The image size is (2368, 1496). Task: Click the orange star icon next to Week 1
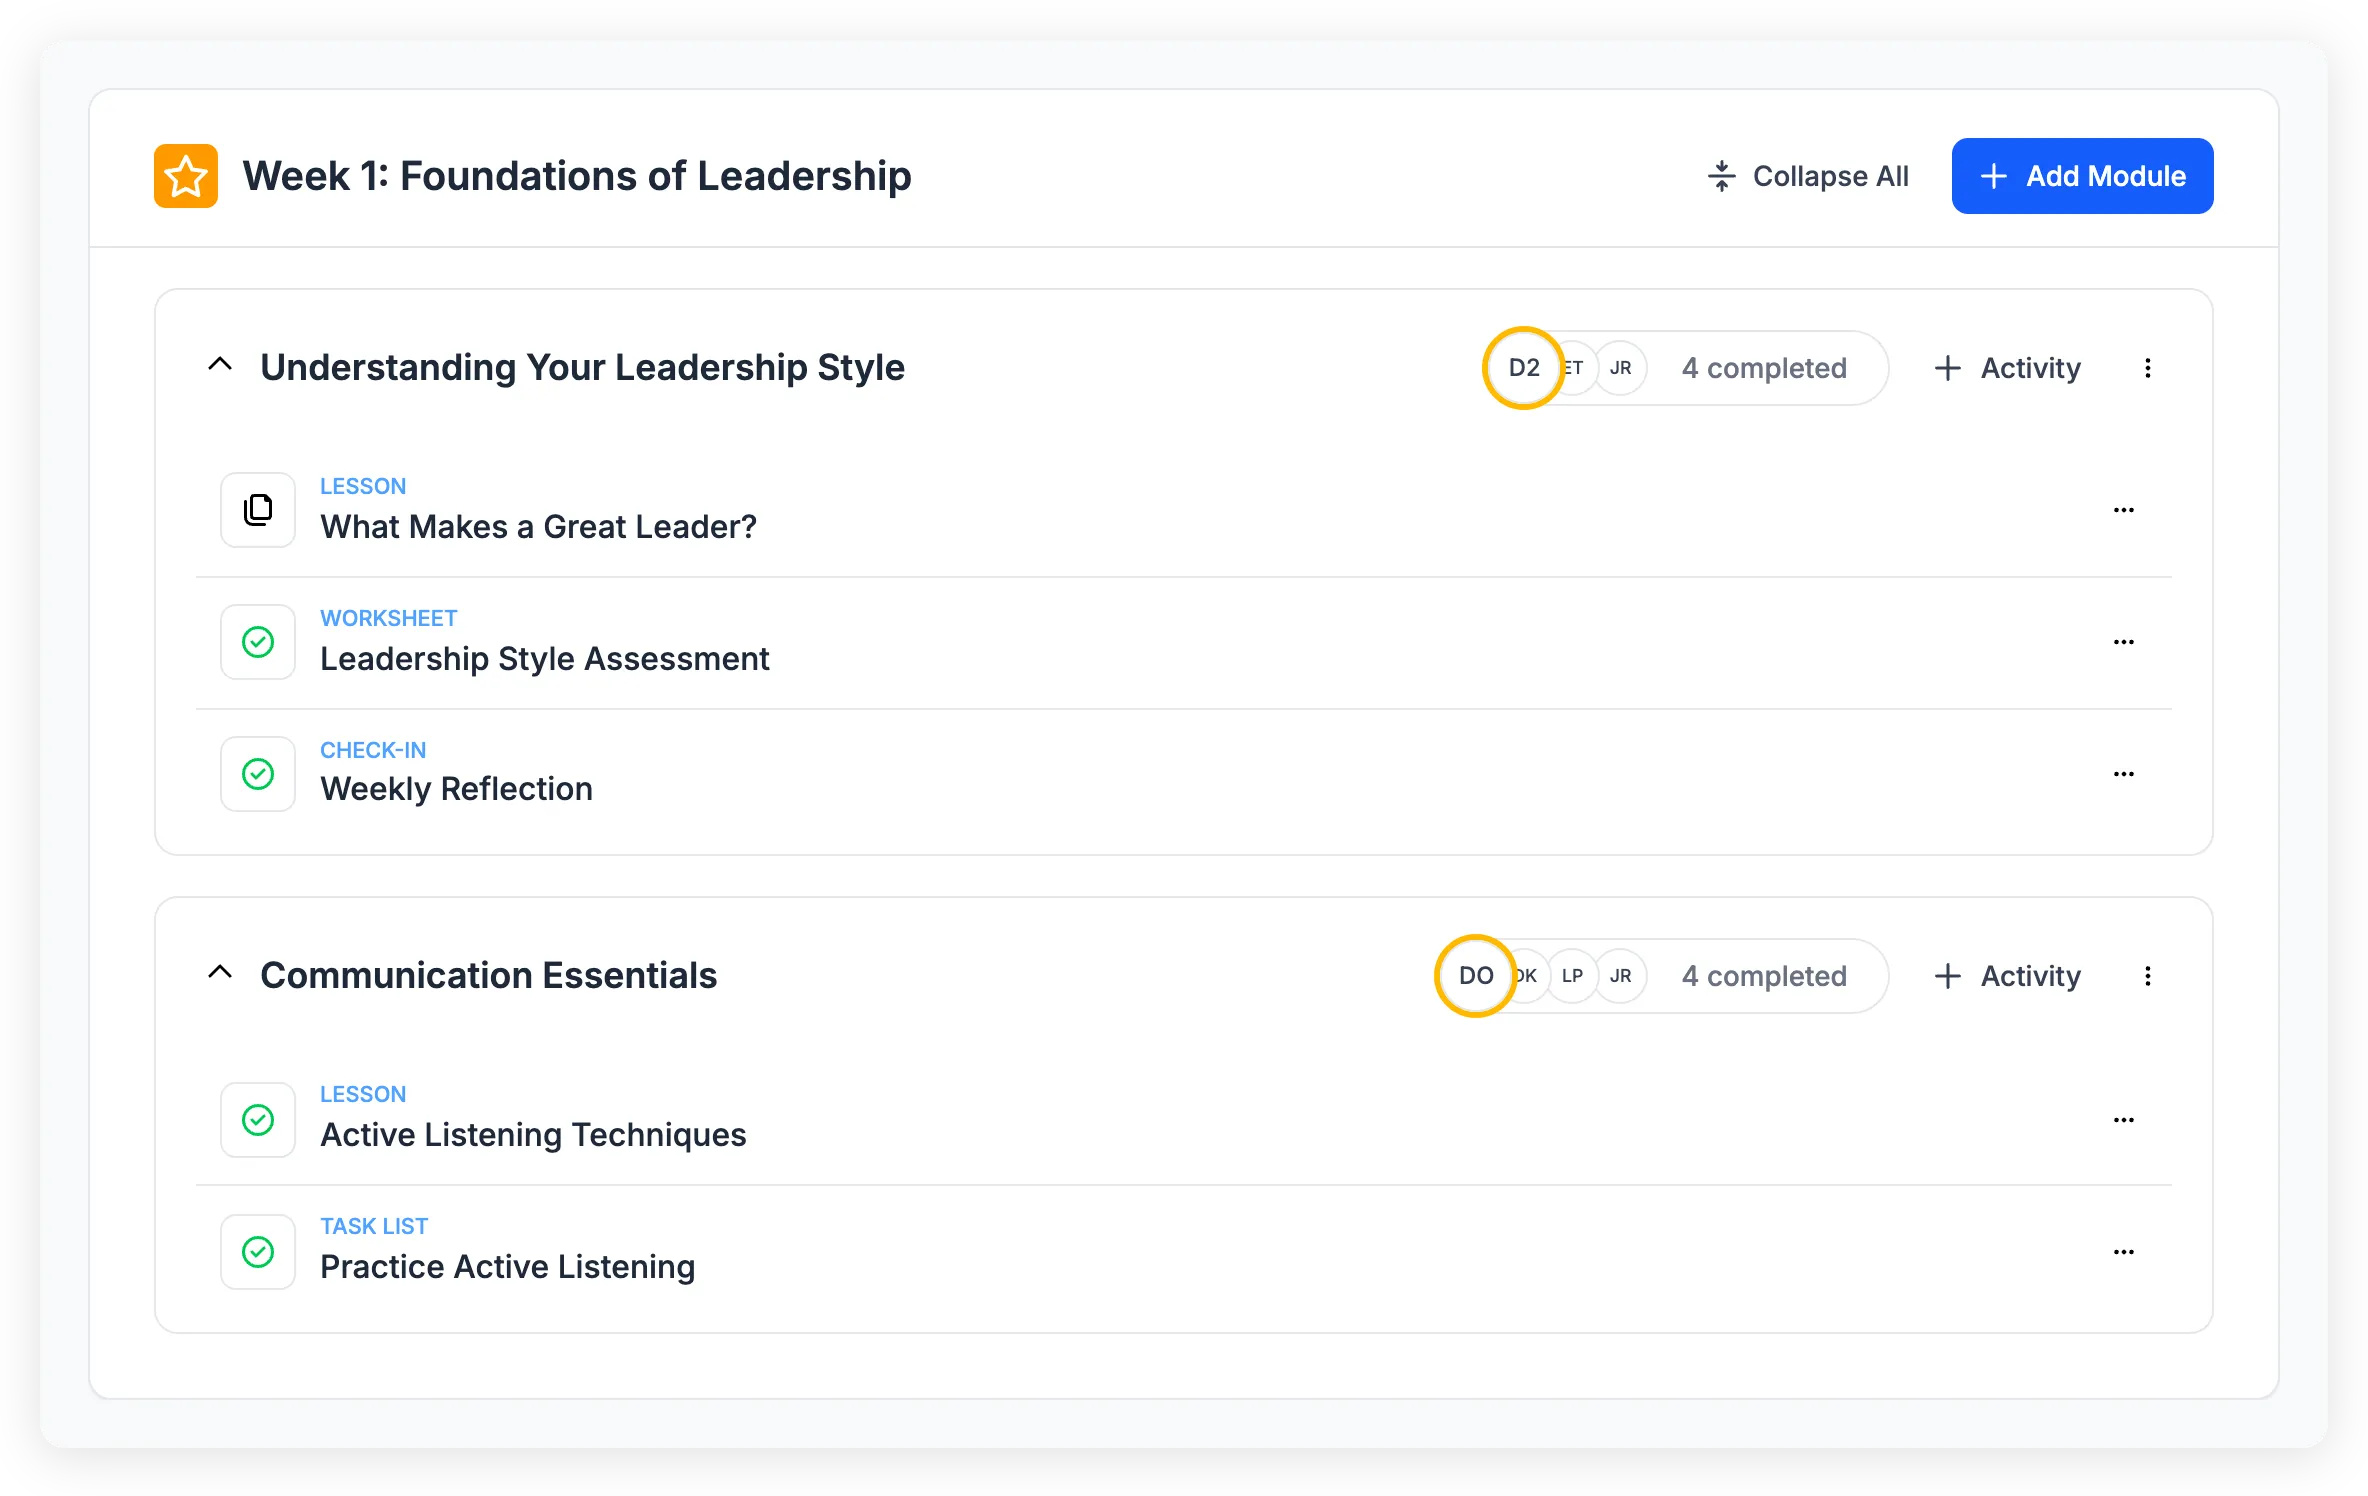(185, 175)
